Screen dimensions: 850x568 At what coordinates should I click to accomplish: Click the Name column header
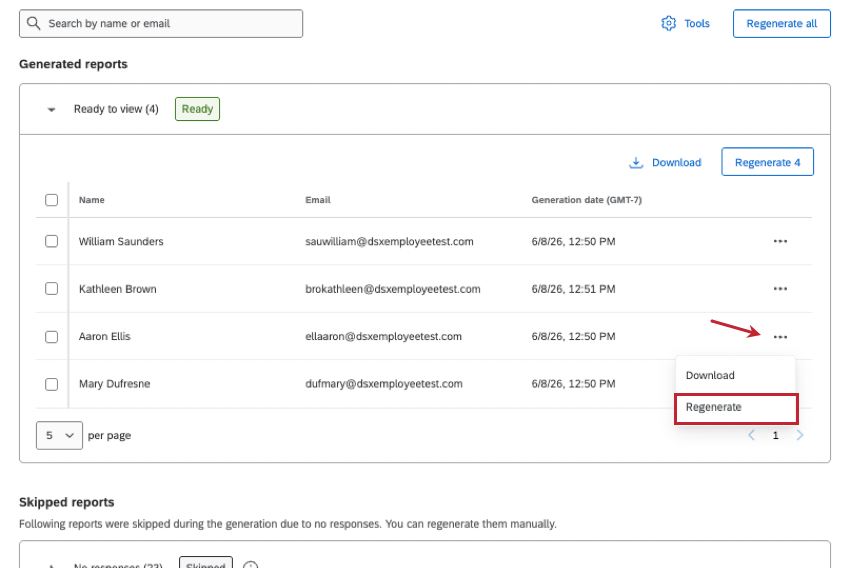pyautogui.click(x=92, y=200)
